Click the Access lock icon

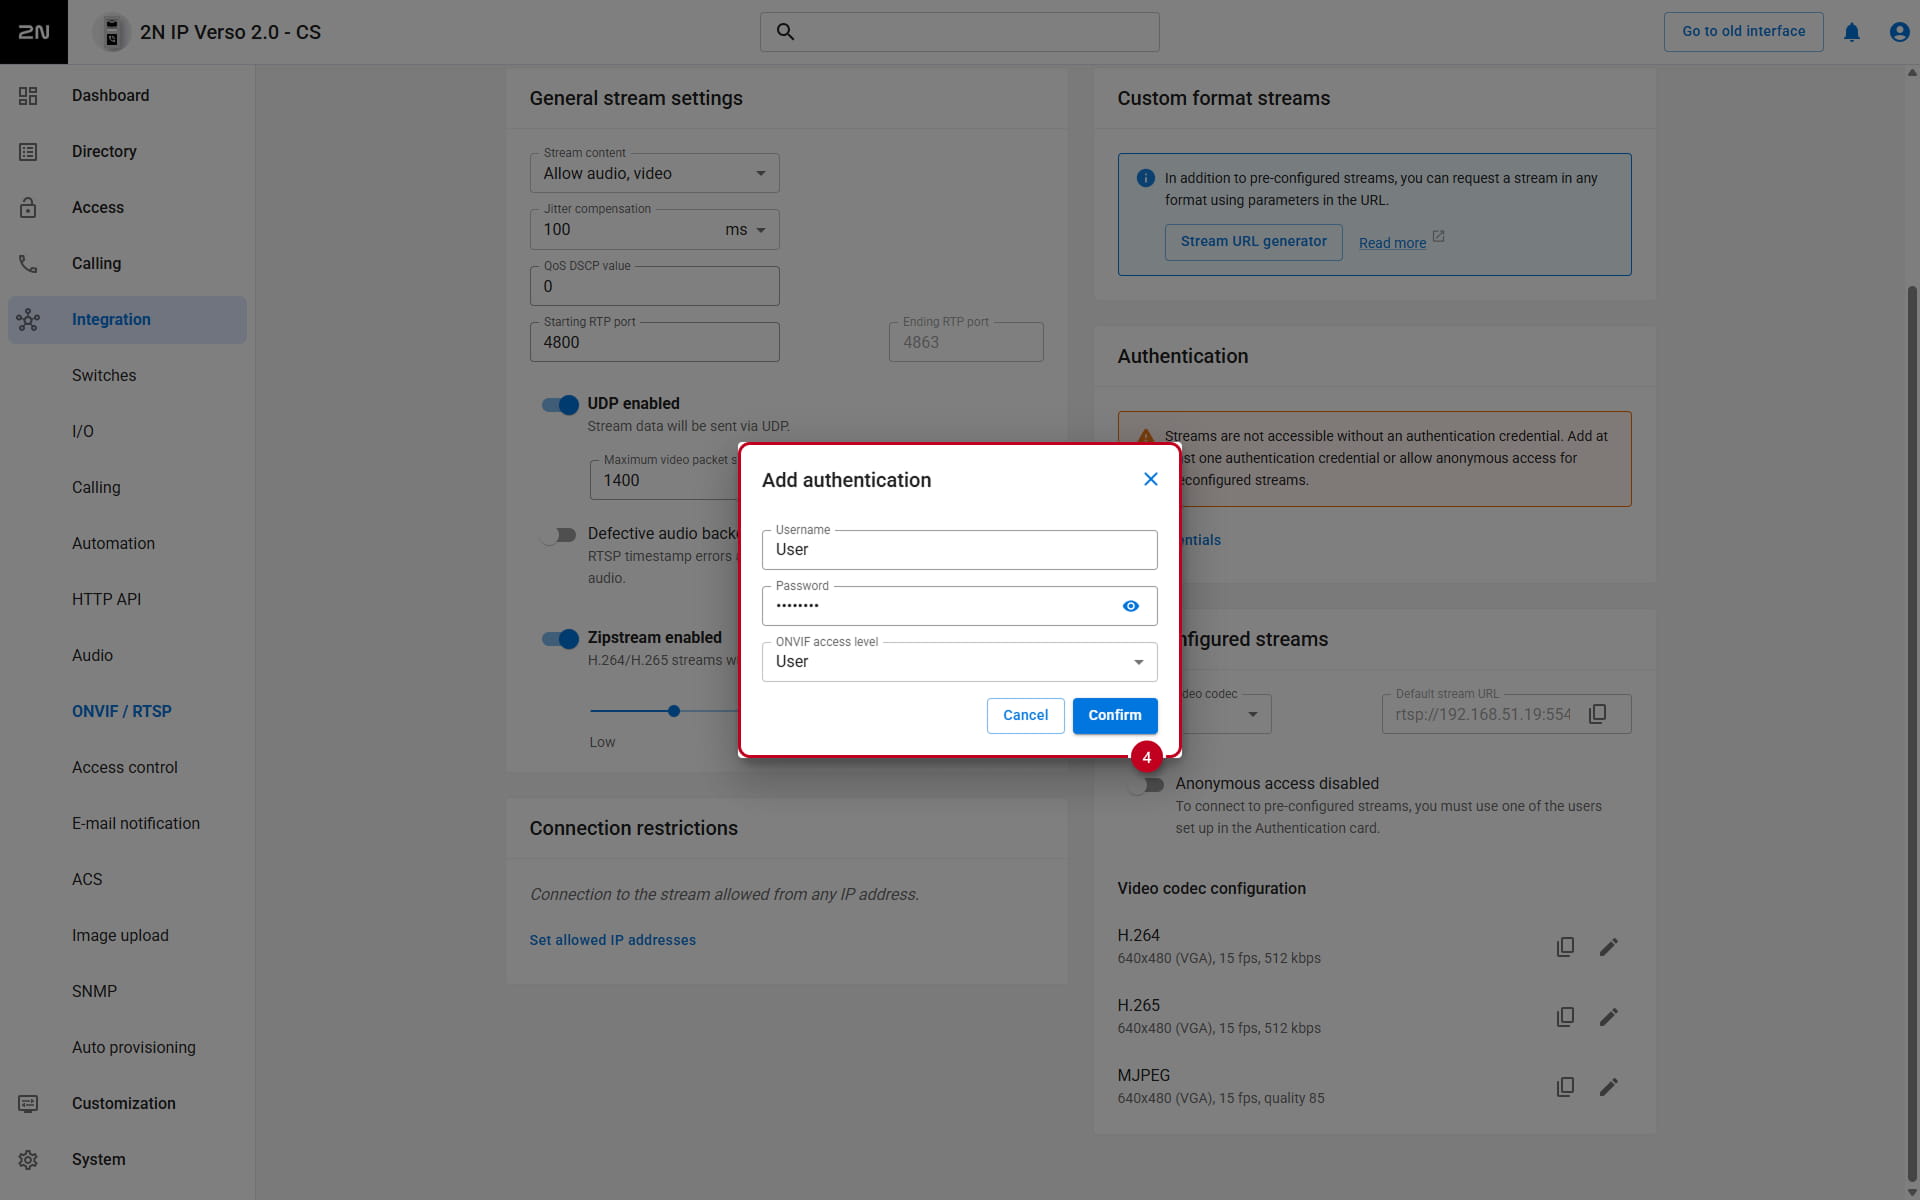coord(28,208)
